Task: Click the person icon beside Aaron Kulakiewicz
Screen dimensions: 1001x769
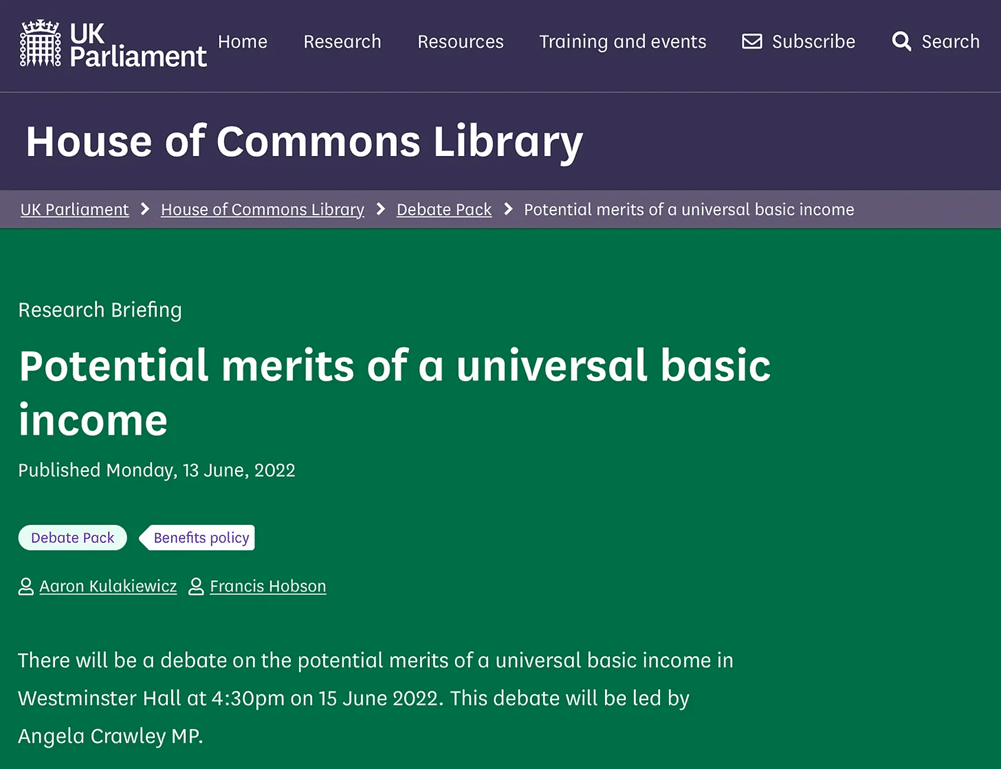Action: [x=26, y=586]
